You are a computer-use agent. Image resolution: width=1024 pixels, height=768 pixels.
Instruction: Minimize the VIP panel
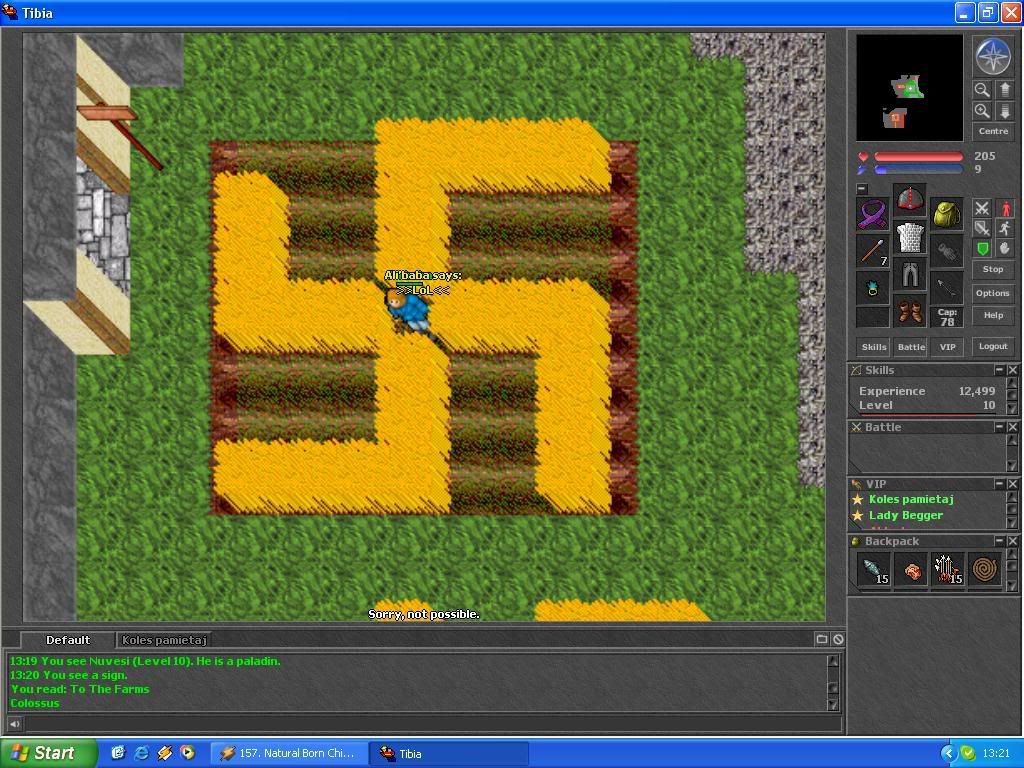[999, 484]
